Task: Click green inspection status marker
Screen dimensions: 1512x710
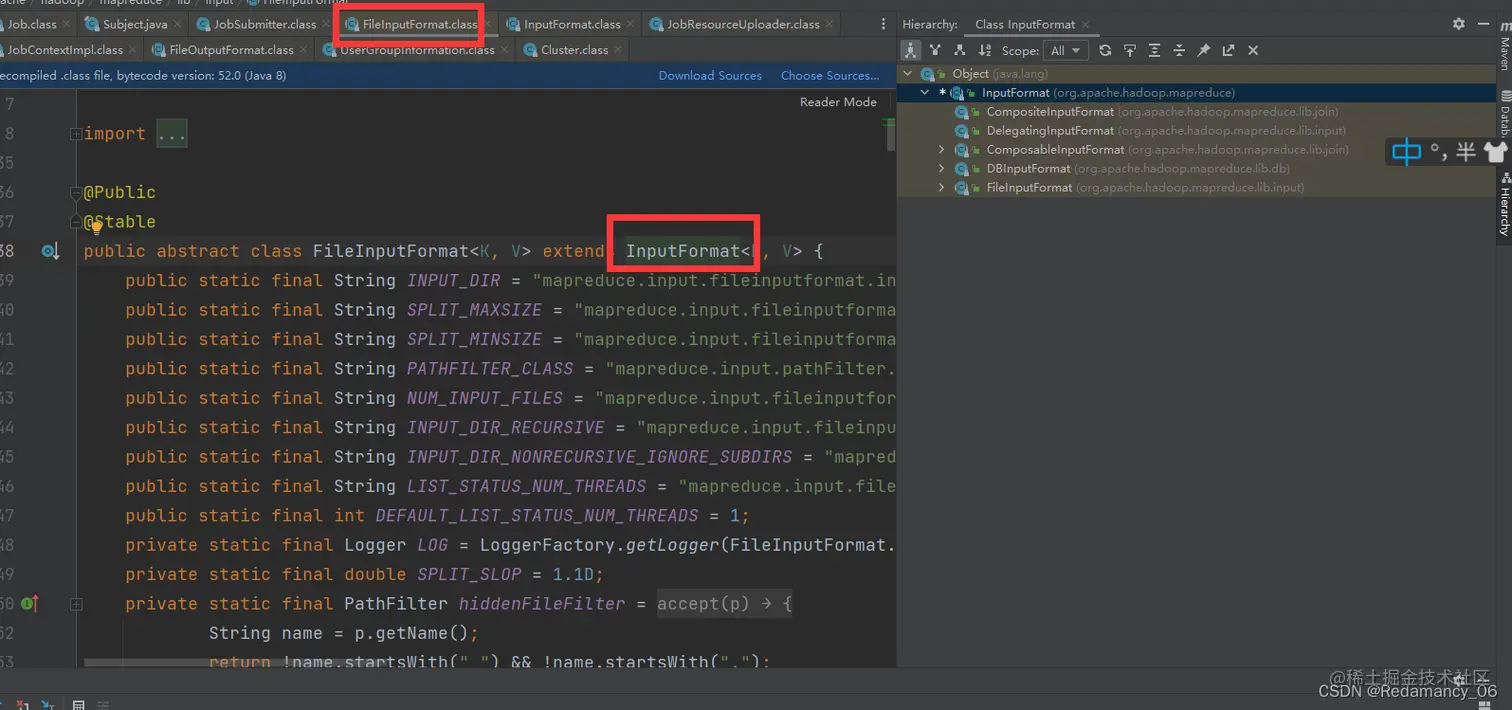Action: coord(888,123)
